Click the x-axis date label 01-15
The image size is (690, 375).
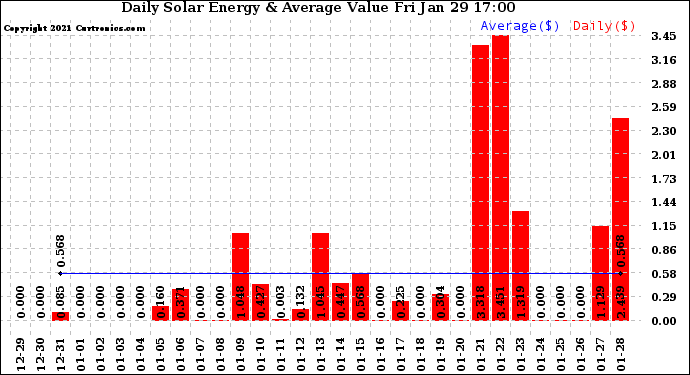coord(361,355)
